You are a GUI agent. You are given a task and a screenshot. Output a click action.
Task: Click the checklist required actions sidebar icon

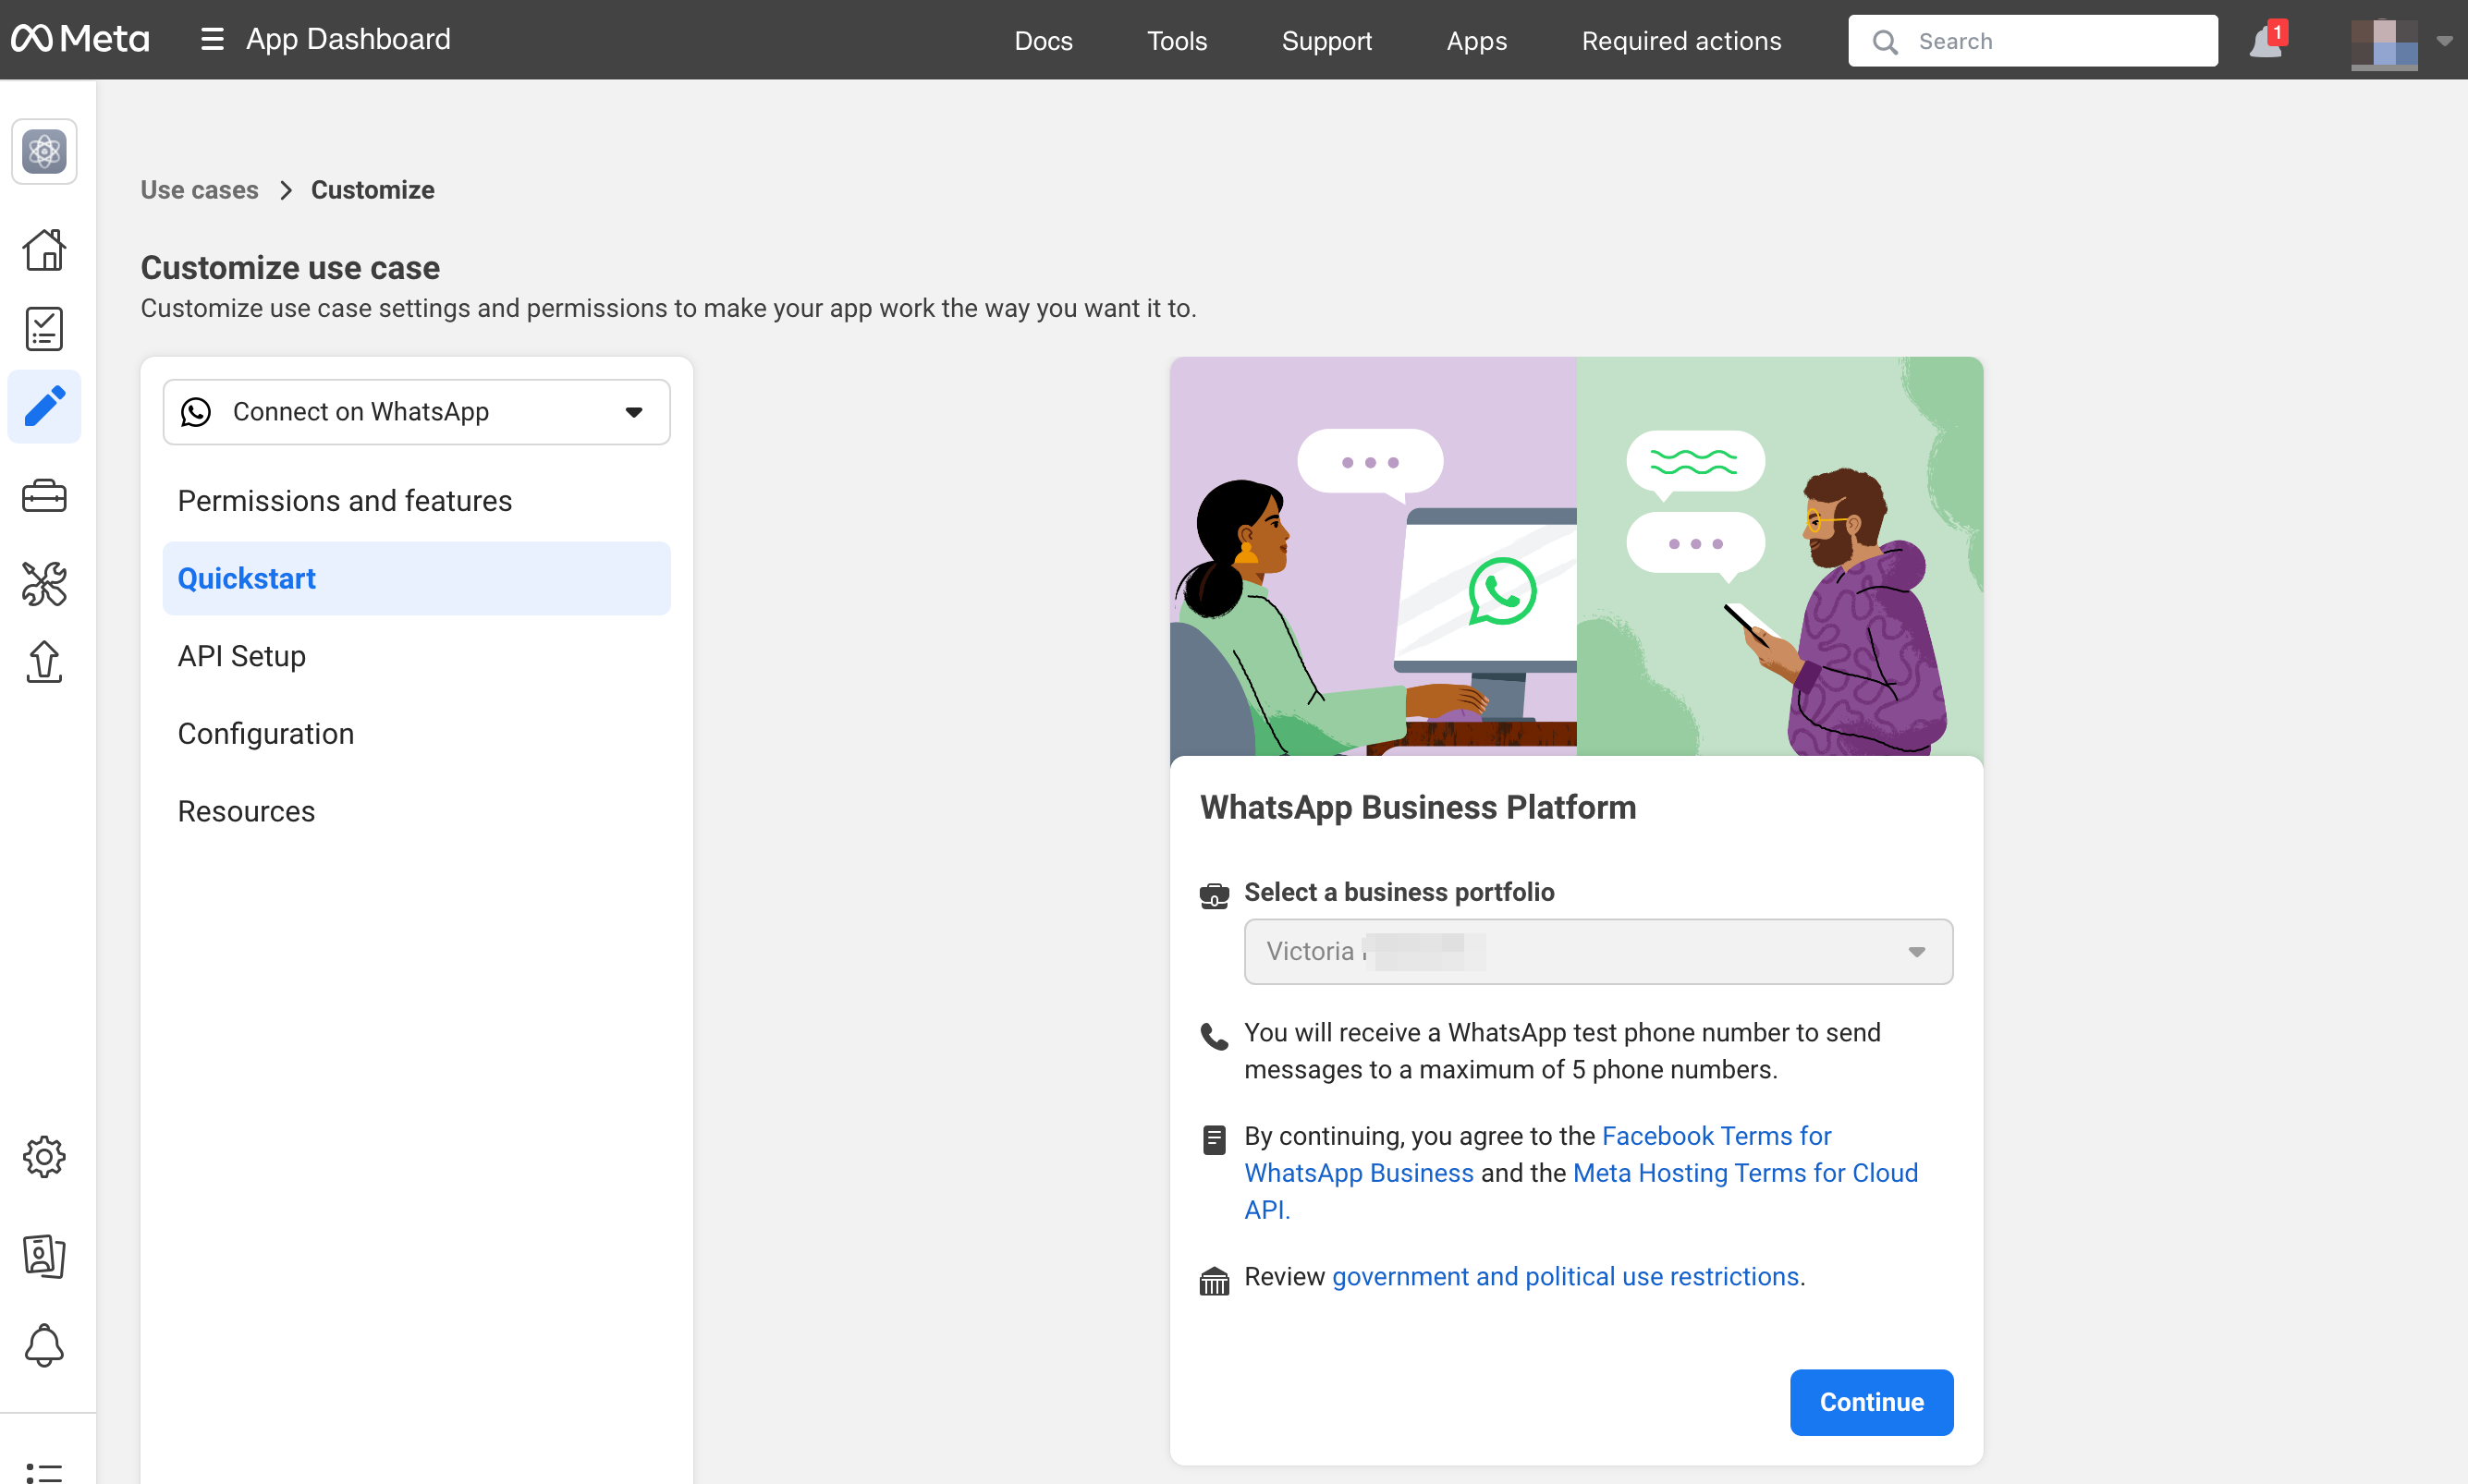point(44,329)
